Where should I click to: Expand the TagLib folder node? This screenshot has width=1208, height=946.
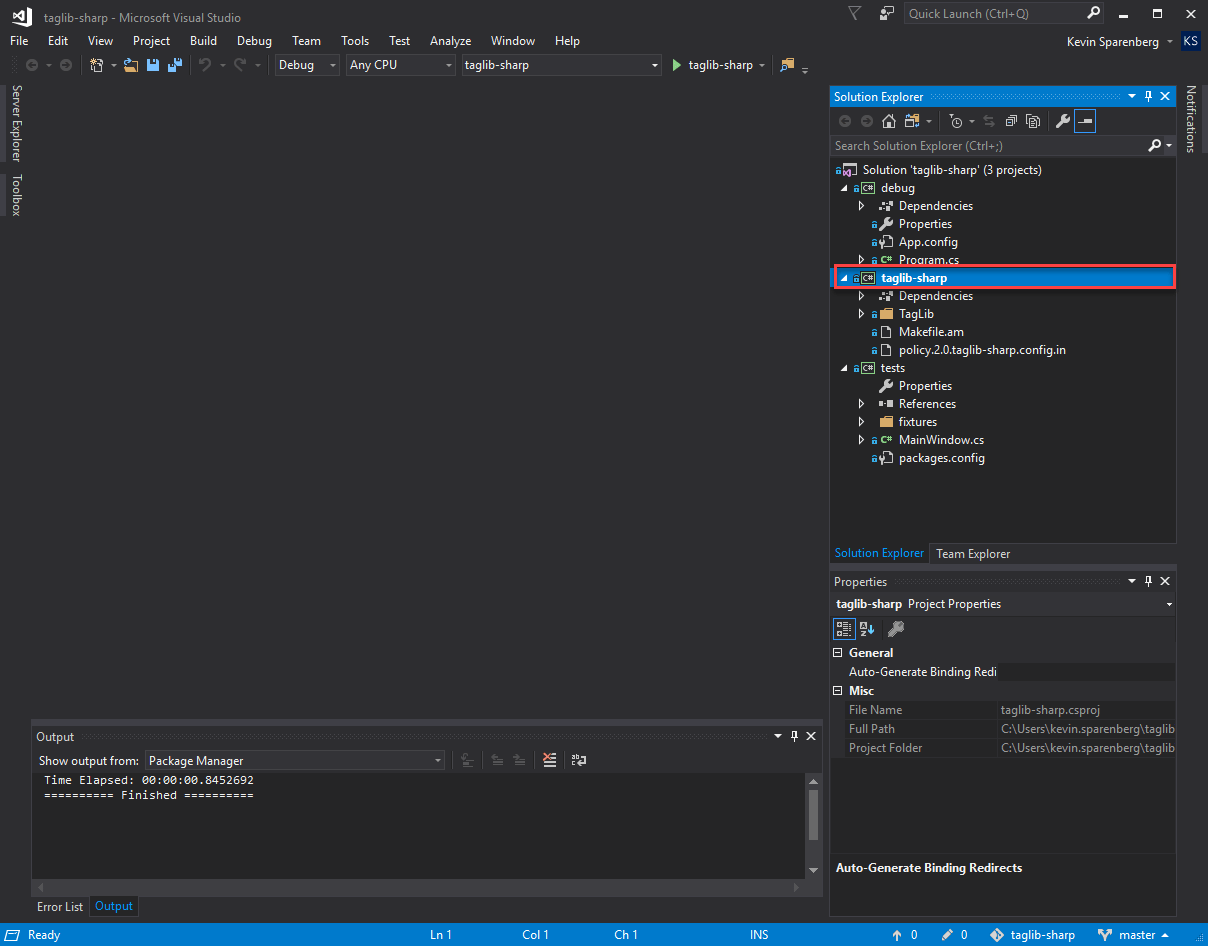862,314
